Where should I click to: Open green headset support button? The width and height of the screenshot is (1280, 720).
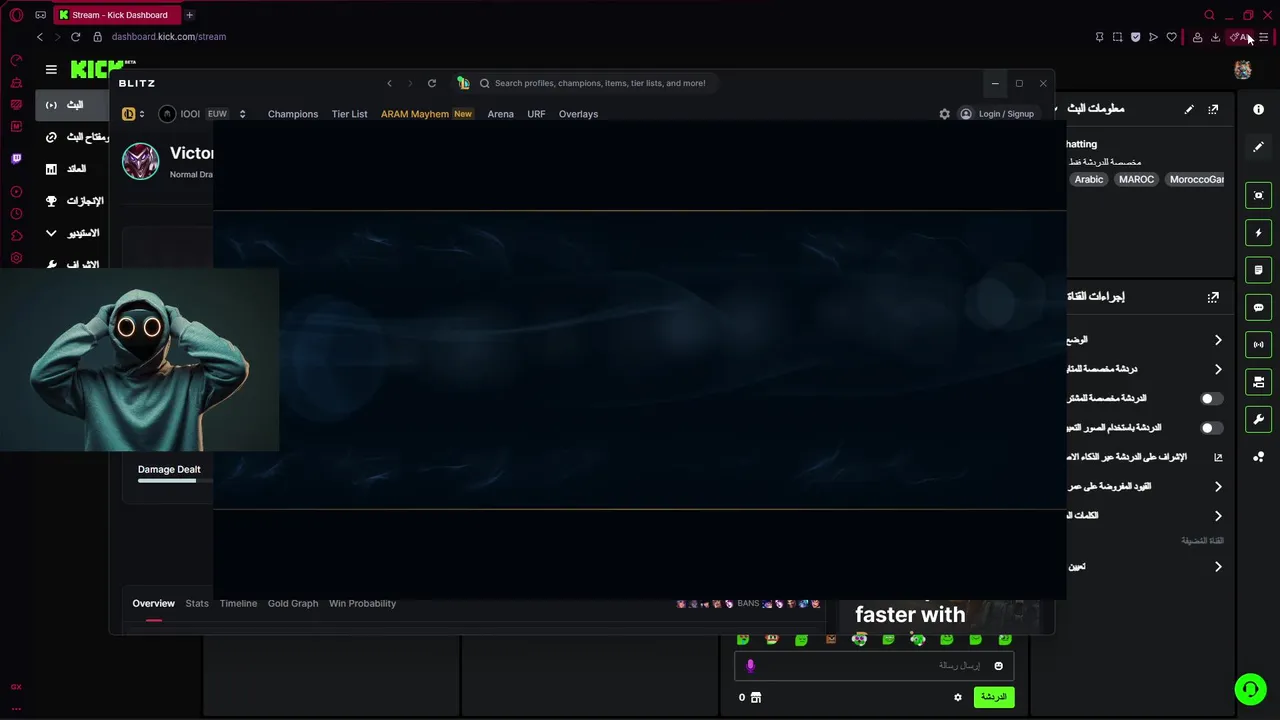coord(1249,689)
